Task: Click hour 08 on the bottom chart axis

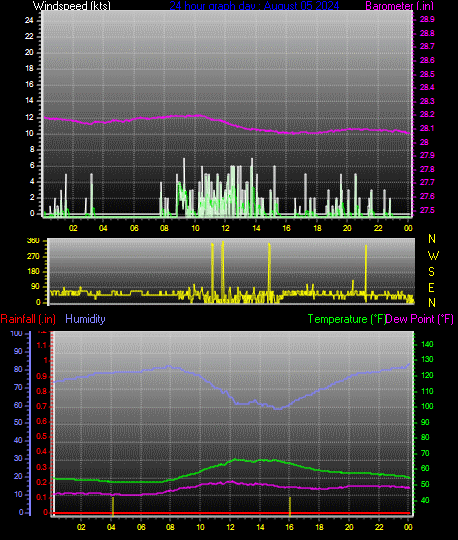Action: tap(170, 527)
